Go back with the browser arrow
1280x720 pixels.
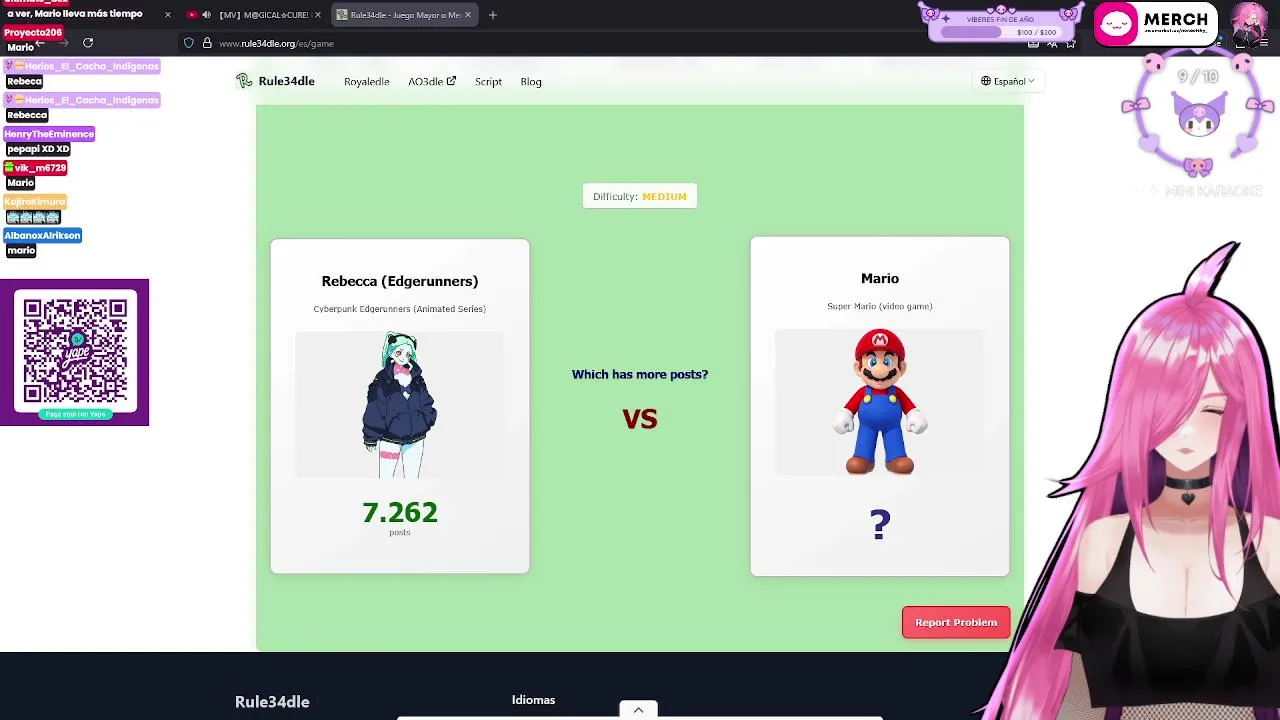40,43
